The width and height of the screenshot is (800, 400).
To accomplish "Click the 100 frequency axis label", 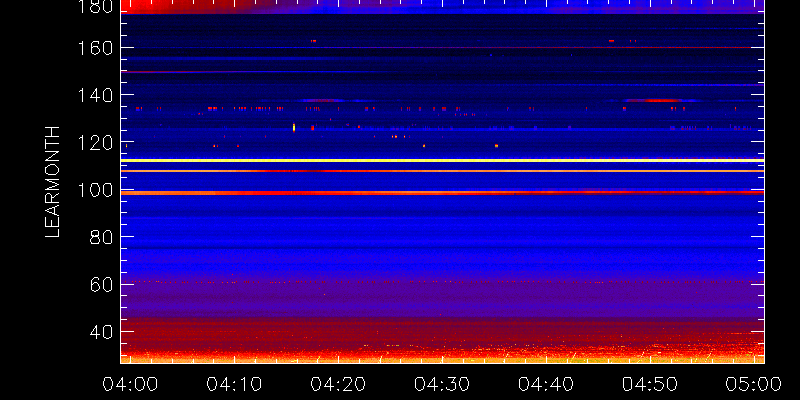I will [97, 190].
